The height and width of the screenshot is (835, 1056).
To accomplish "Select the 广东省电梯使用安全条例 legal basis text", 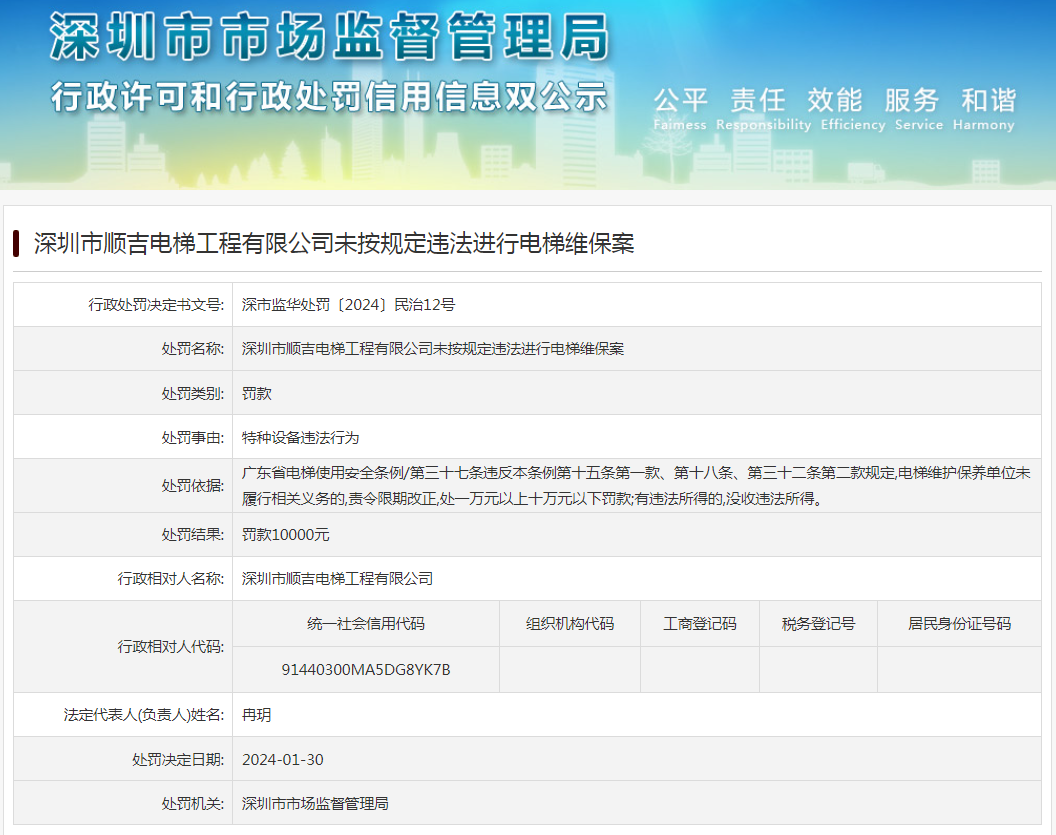I will 636,486.
